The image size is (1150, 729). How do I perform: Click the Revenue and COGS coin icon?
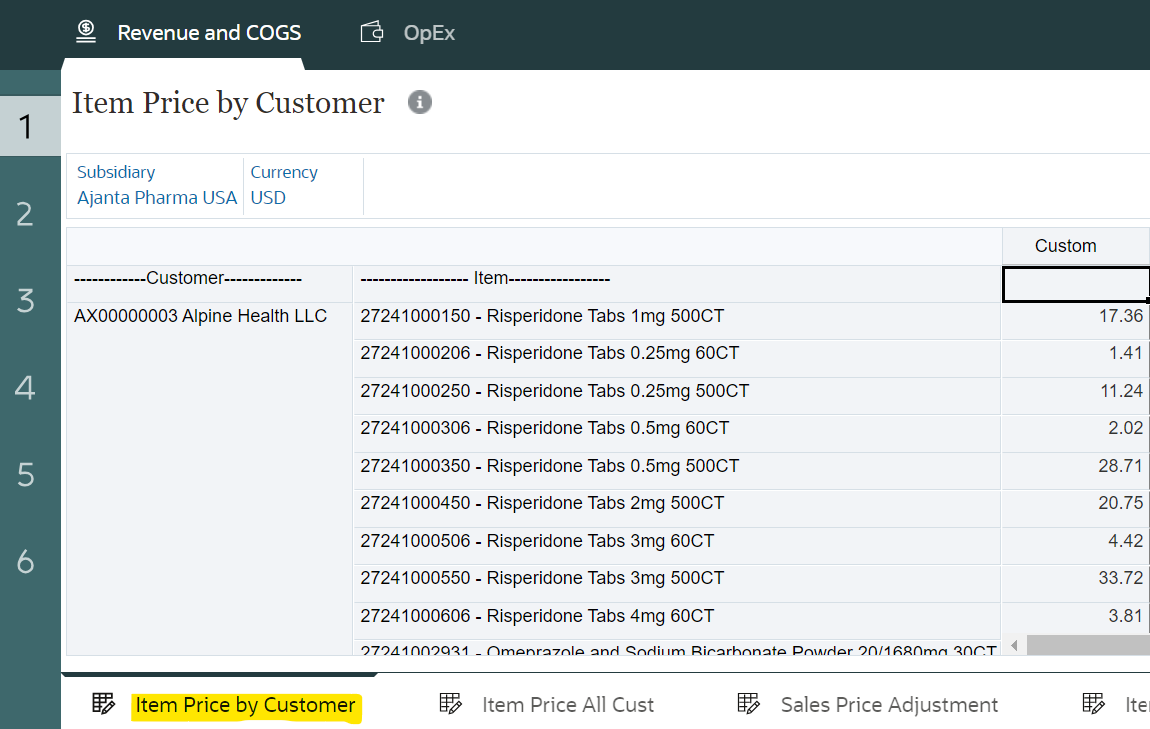point(86,32)
